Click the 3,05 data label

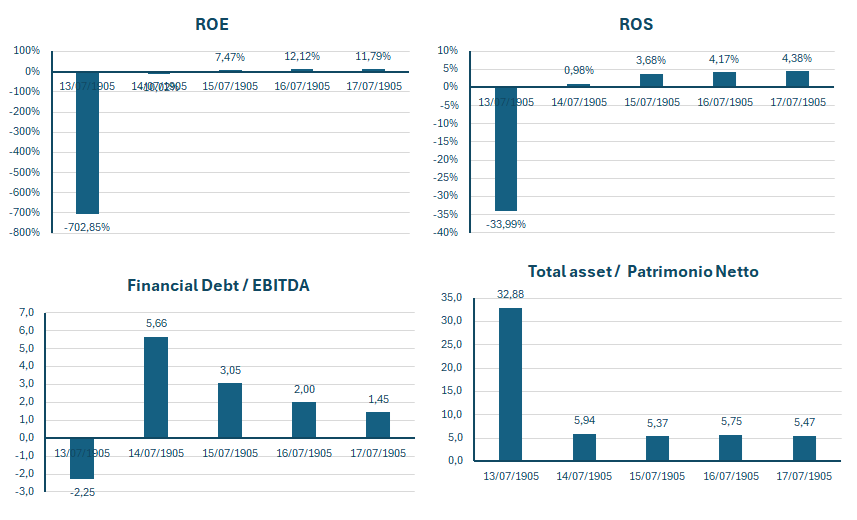click(x=230, y=370)
